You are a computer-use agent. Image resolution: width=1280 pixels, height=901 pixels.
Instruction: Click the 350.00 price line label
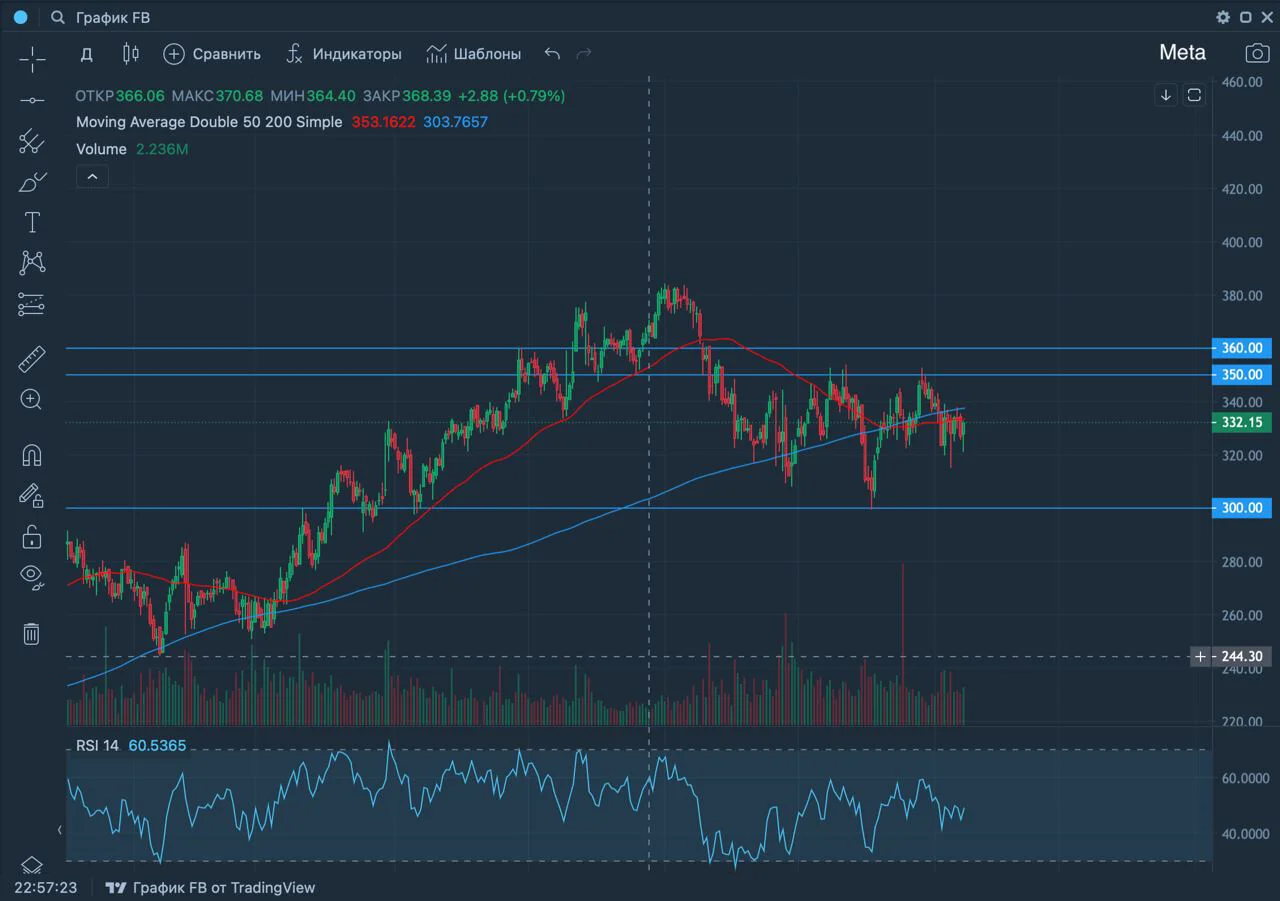click(x=1242, y=374)
